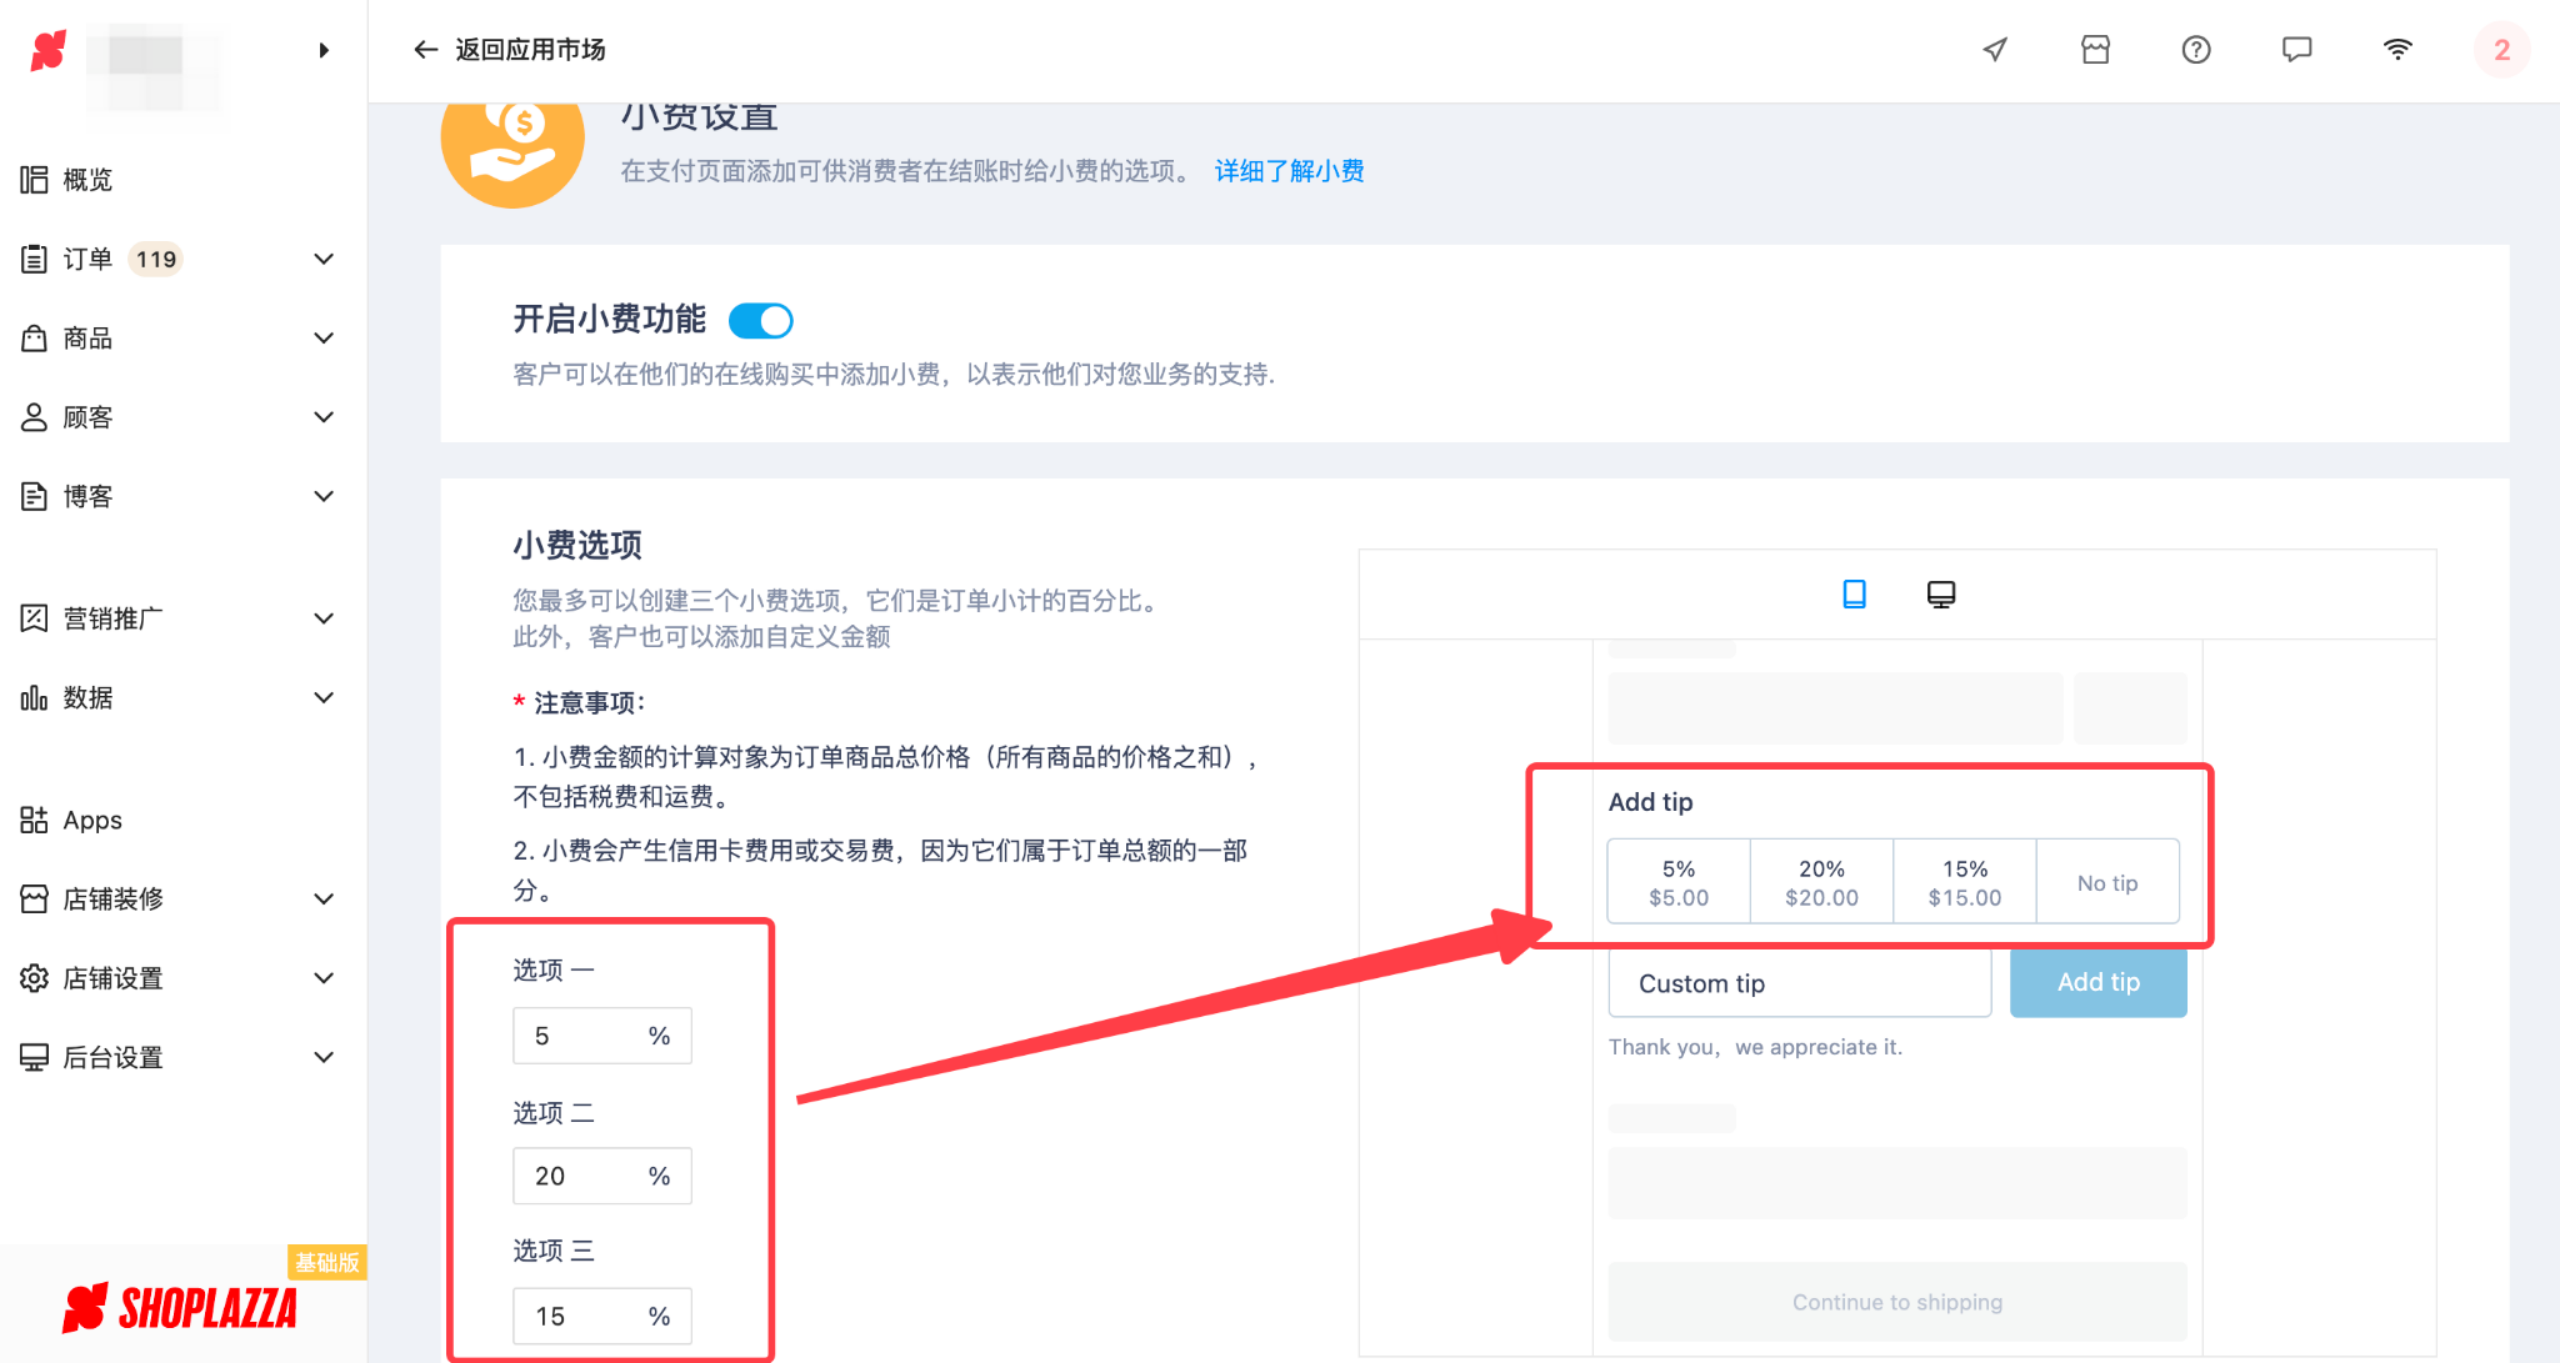Open 博客 blog menu
Image resolution: width=2560 pixels, height=1363 pixels.
coord(87,496)
